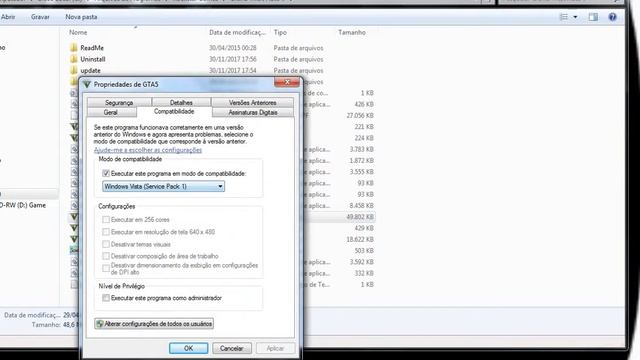Click the 503 KB file size cell

[x=364, y=251]
